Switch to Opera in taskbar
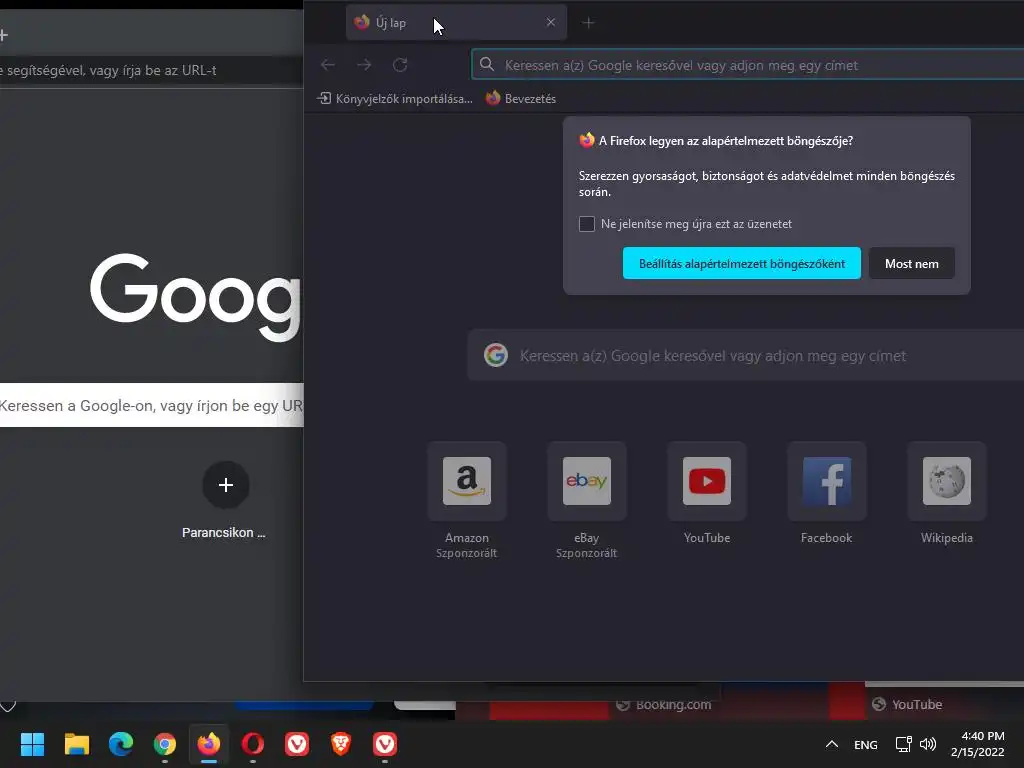This screenshot has height=768, width=1024. coord(253,744)
